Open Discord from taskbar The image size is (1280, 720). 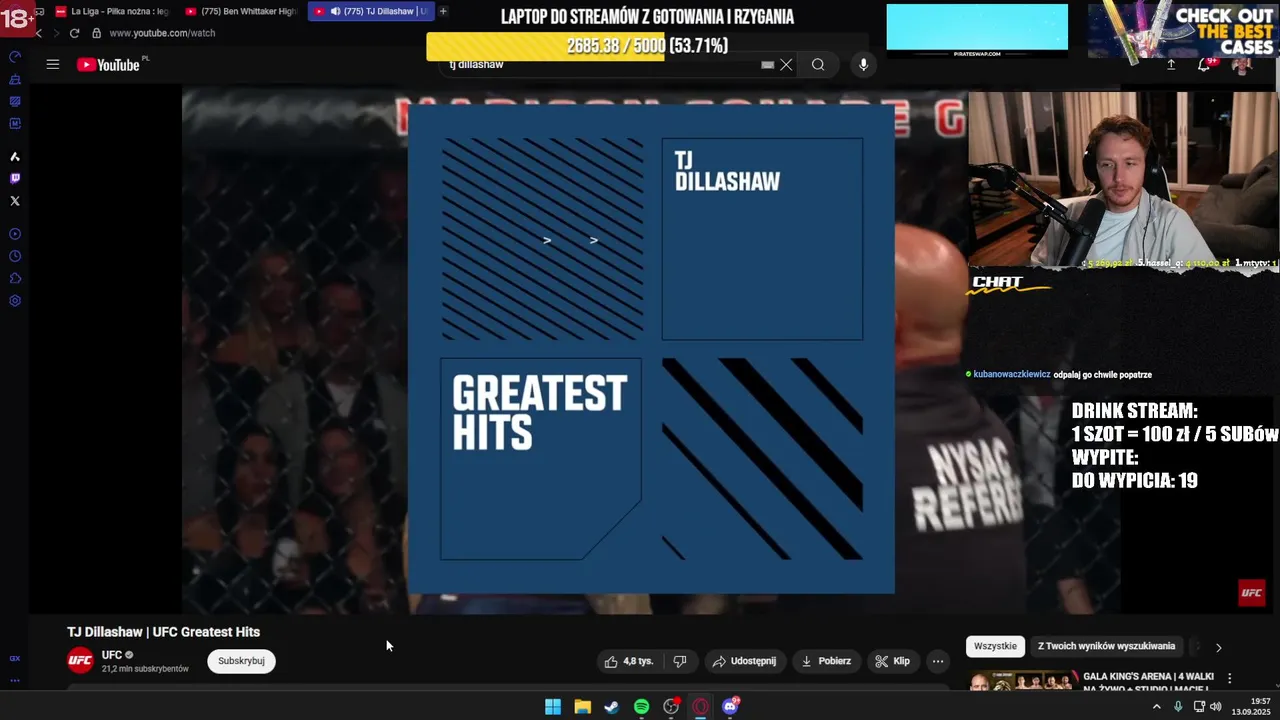730,707
